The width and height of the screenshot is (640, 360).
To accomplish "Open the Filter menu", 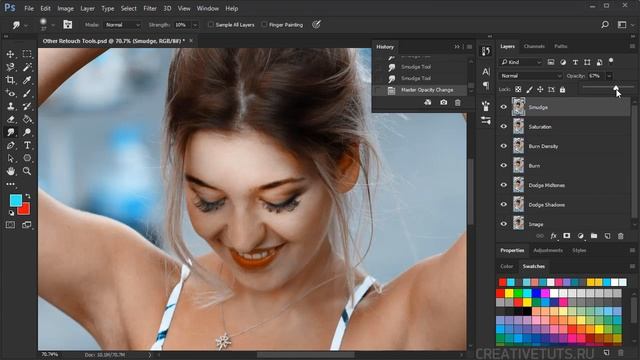I will [150, 8].
